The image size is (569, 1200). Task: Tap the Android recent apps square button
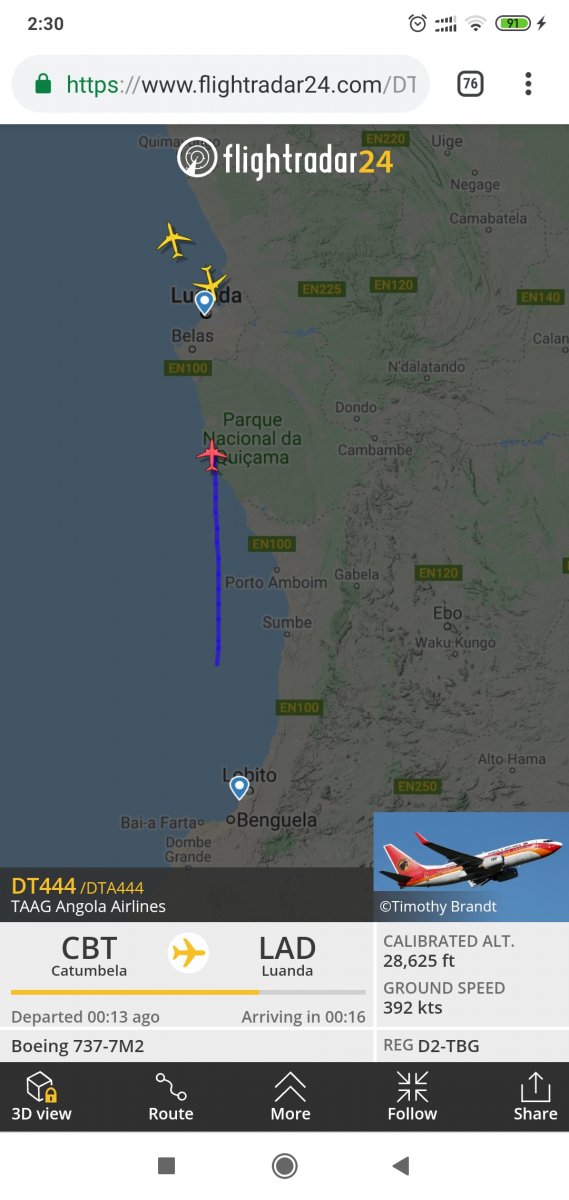click(167, 1165)
